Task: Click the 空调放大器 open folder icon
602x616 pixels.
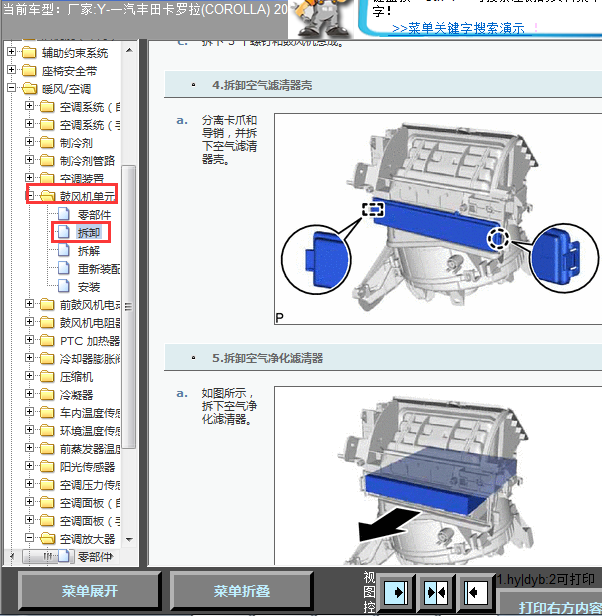Action: pos(48,539)
